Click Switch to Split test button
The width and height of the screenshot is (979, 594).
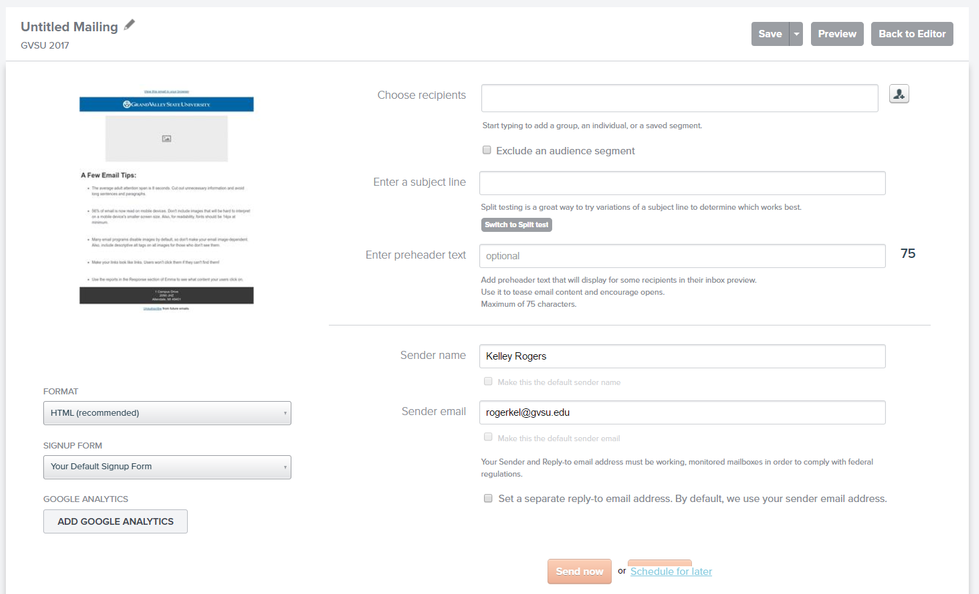(516, 225)
